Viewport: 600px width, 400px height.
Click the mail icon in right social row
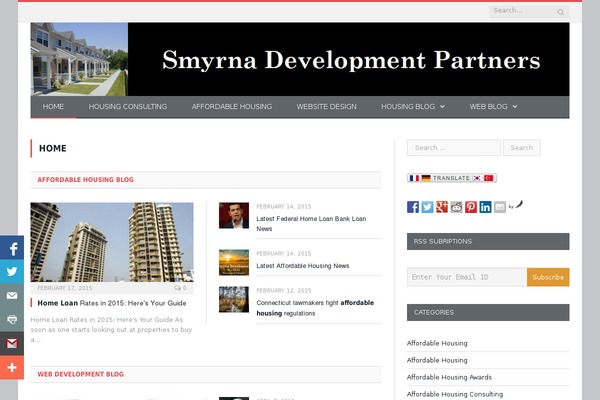coord(500,207)
